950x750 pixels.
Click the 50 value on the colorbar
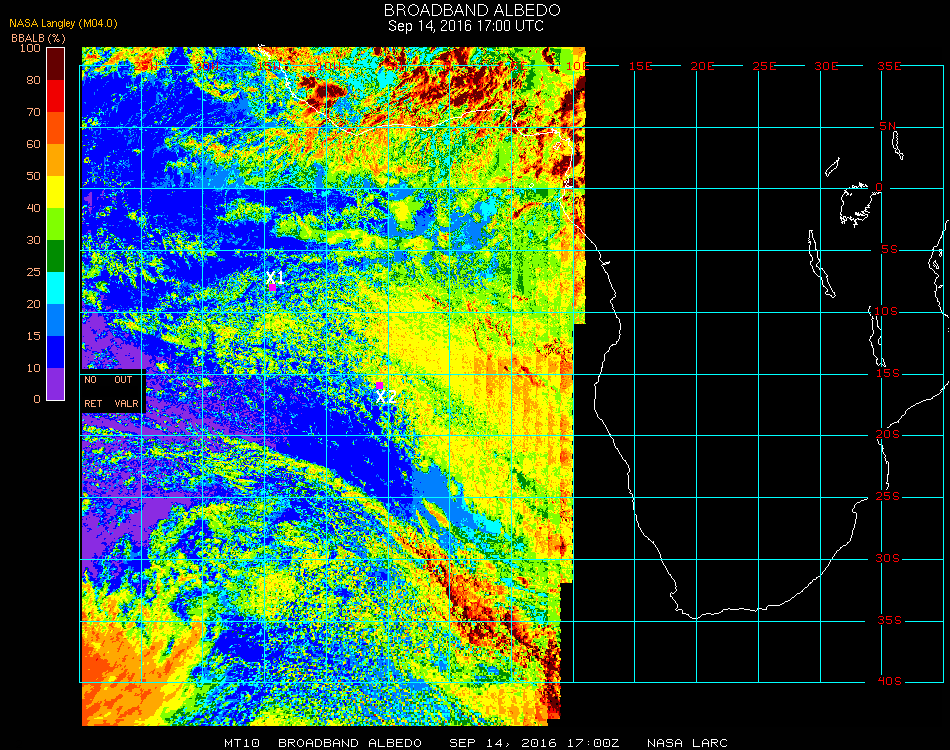tap(33, 177)
